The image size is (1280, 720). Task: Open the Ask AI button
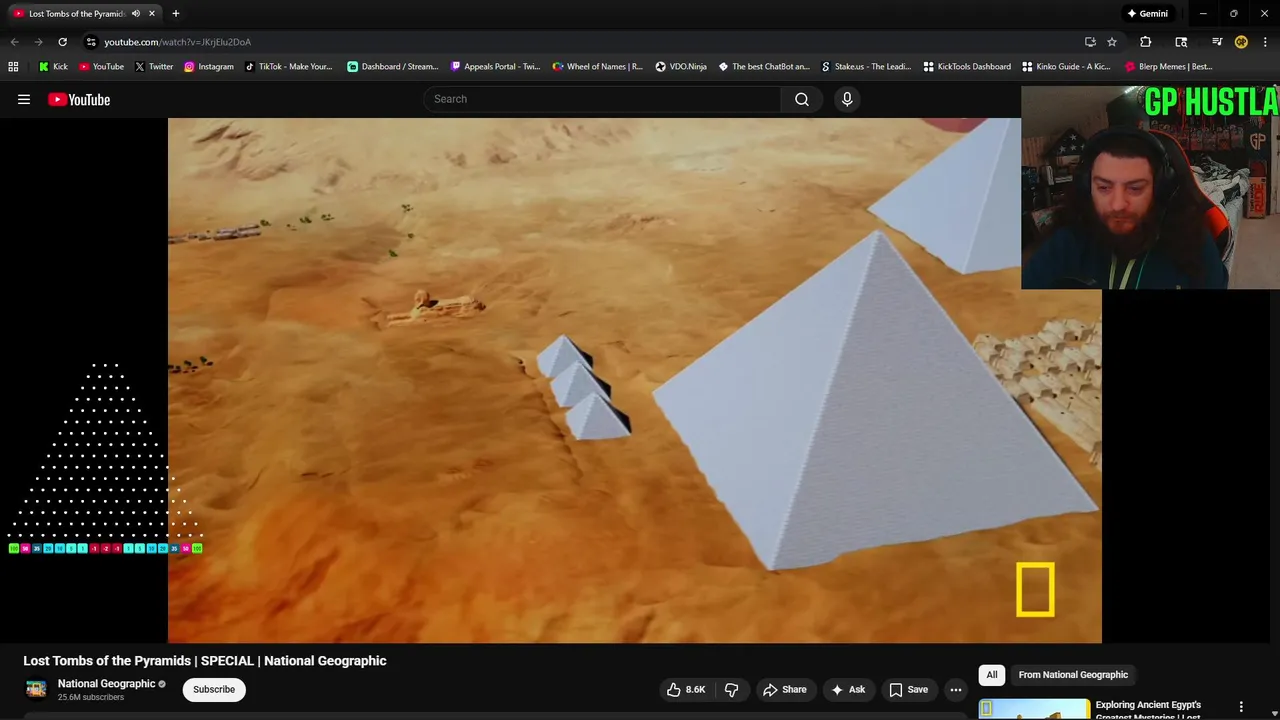(847, 689)
